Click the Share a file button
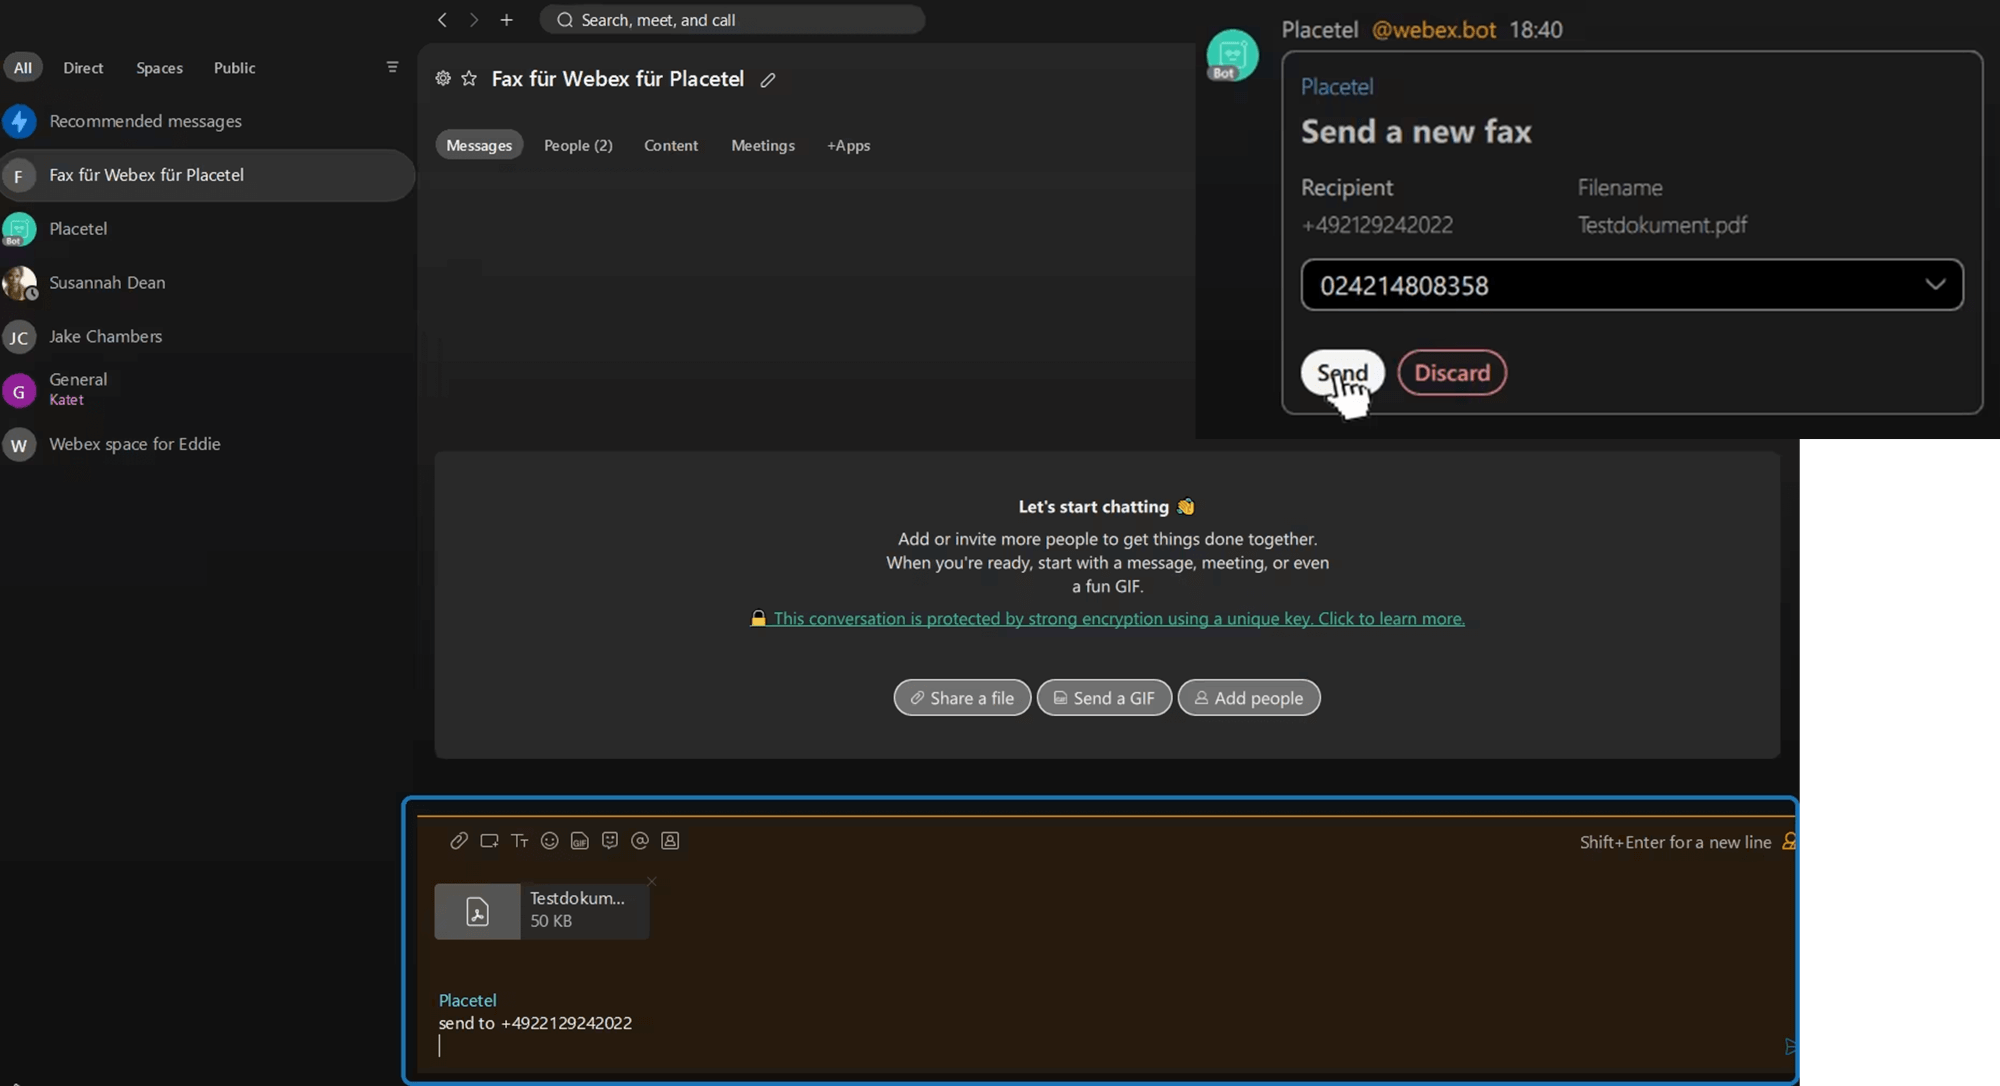The width and height of the screenshot is (2000, 1086). [x=961, y=698]
